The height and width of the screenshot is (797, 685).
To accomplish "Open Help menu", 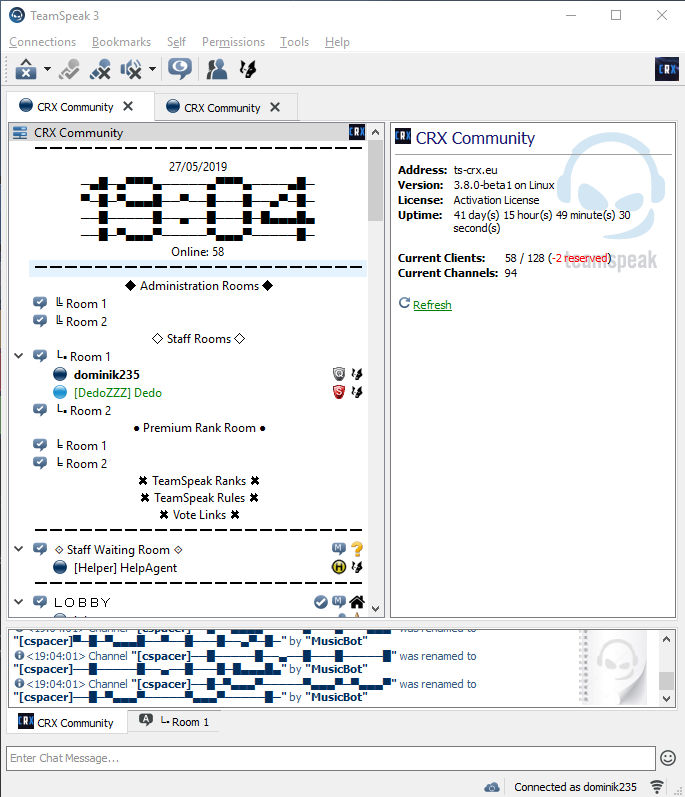I will coord(337,42).
